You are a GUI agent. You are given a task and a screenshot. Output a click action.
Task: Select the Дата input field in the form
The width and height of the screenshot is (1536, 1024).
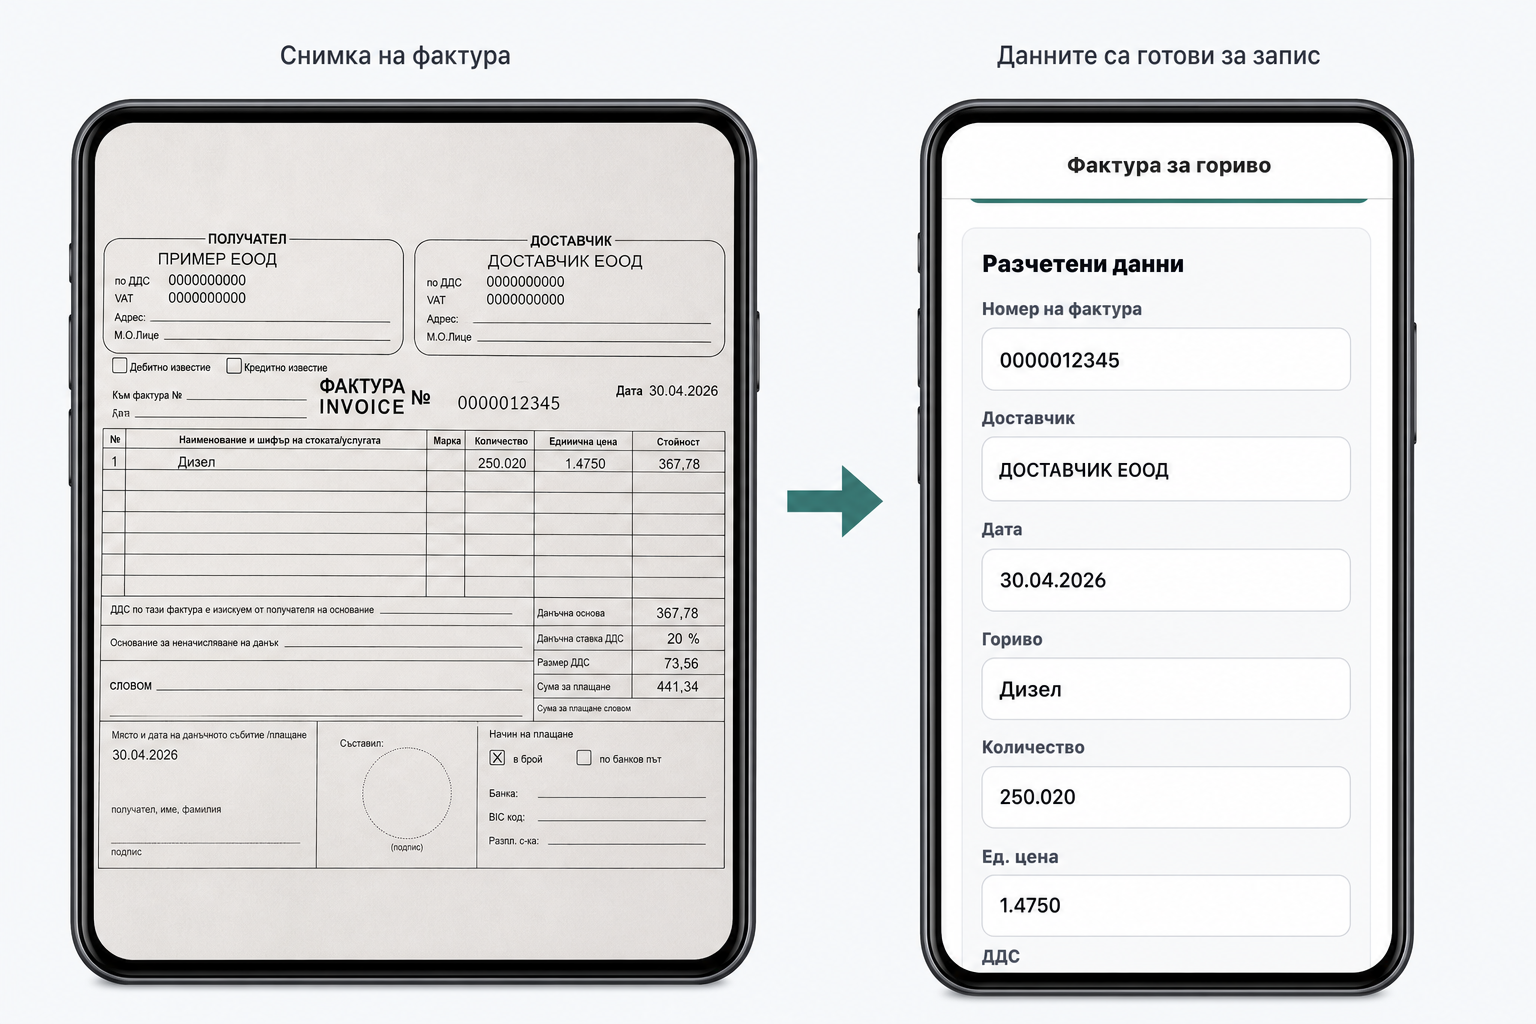(1166, 580)
